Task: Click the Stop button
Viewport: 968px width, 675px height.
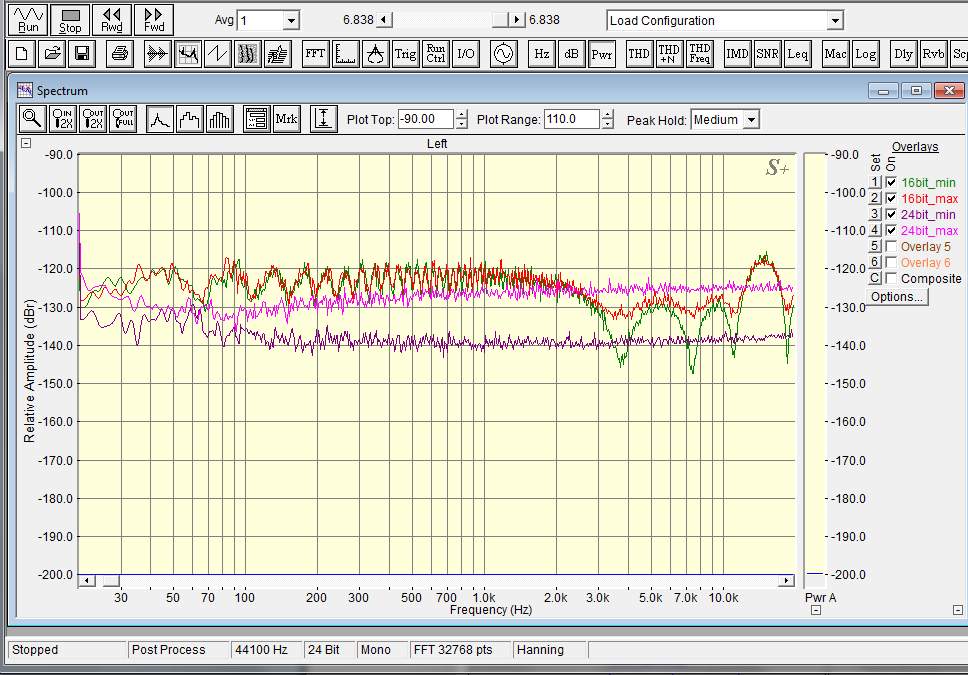Action: pos(70,20)
